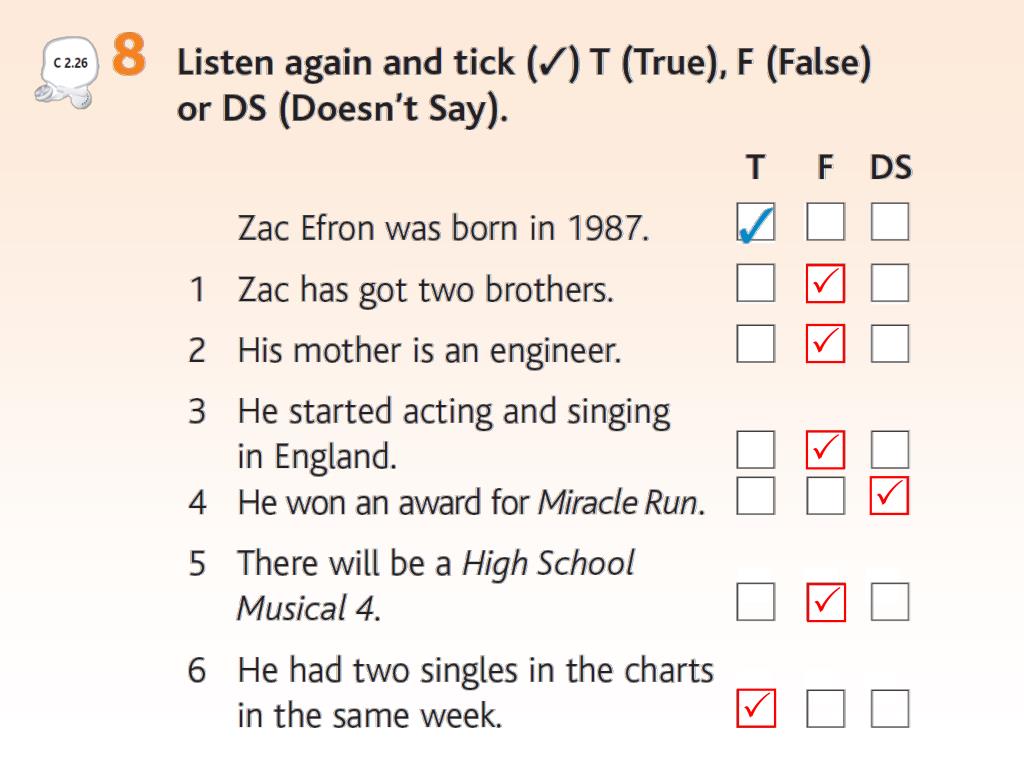Check F box for two singles in the charts
This screenshot has height=768, width=1024.
tap(825, 708)
